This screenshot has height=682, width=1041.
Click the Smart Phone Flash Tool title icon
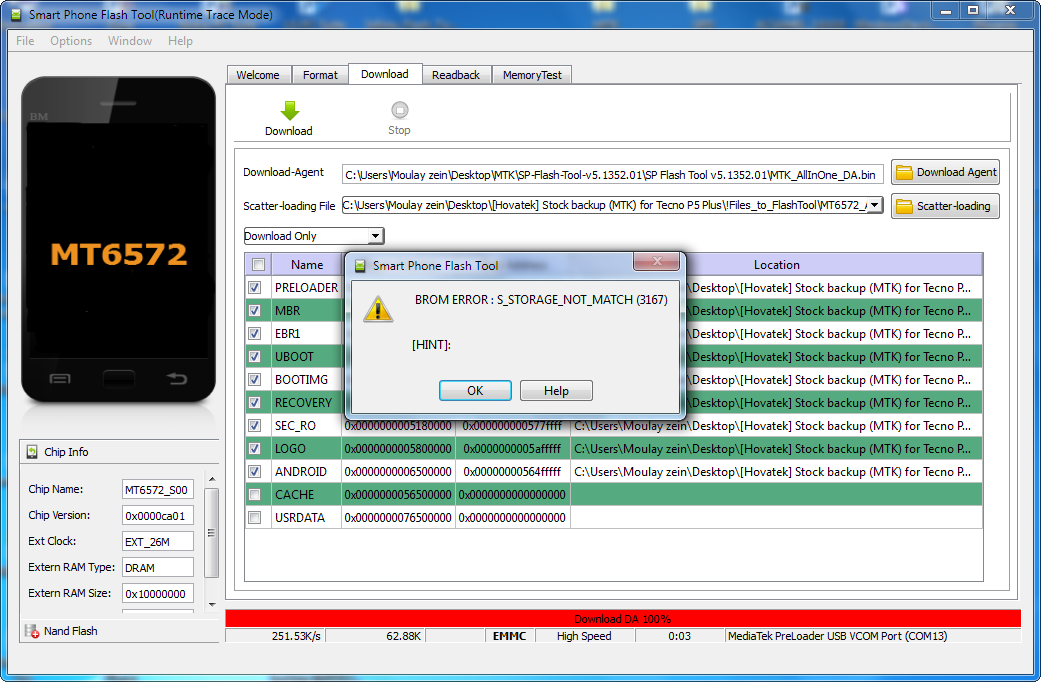pos(16,14)
